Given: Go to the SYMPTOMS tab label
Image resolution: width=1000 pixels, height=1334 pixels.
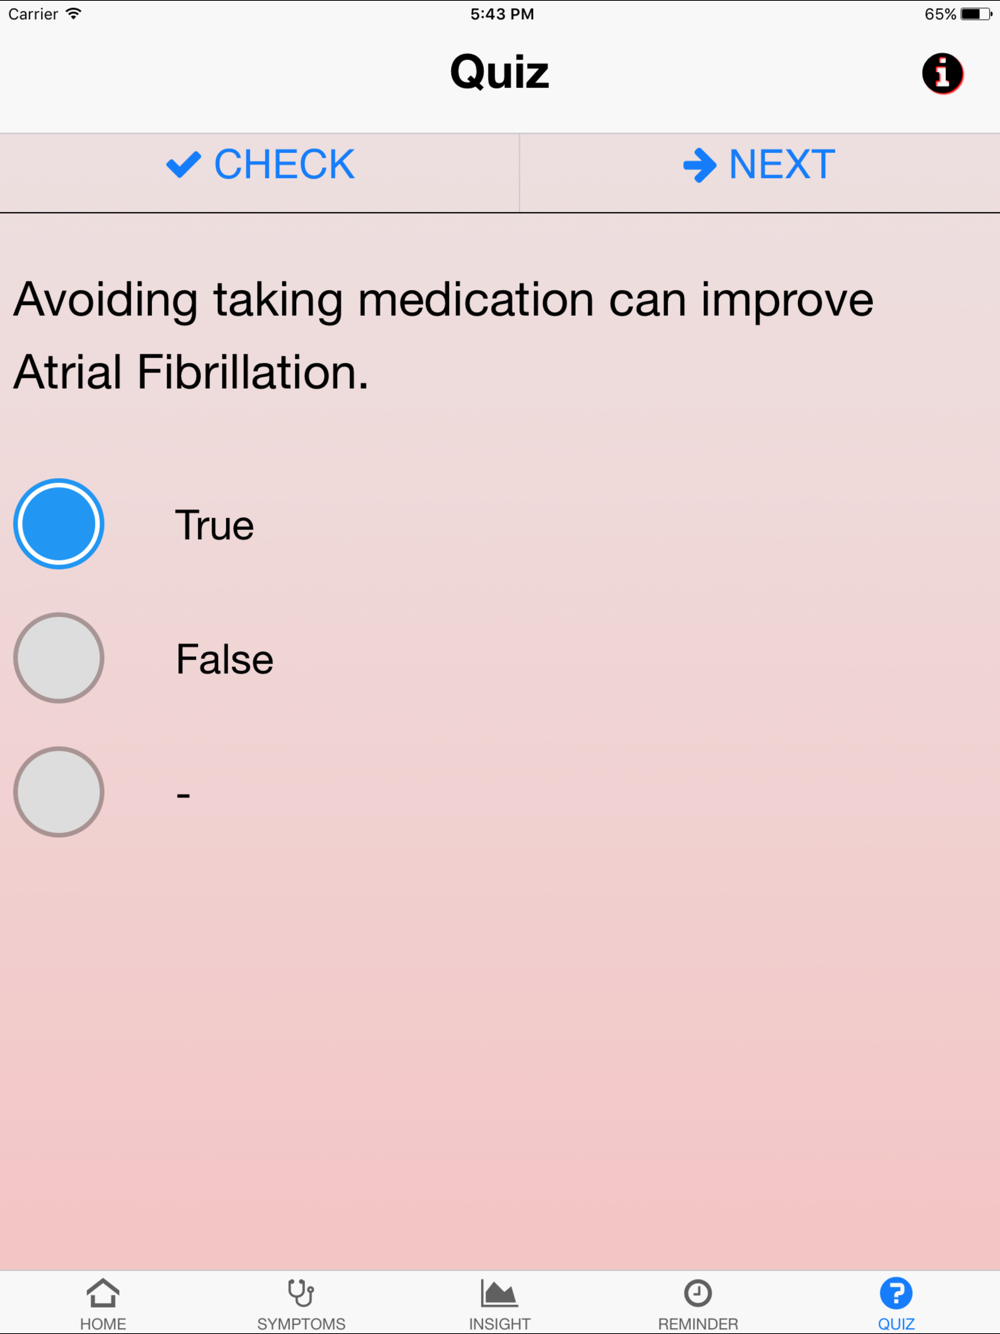Looking at the screenshot, I should (x=301, y=1323).
